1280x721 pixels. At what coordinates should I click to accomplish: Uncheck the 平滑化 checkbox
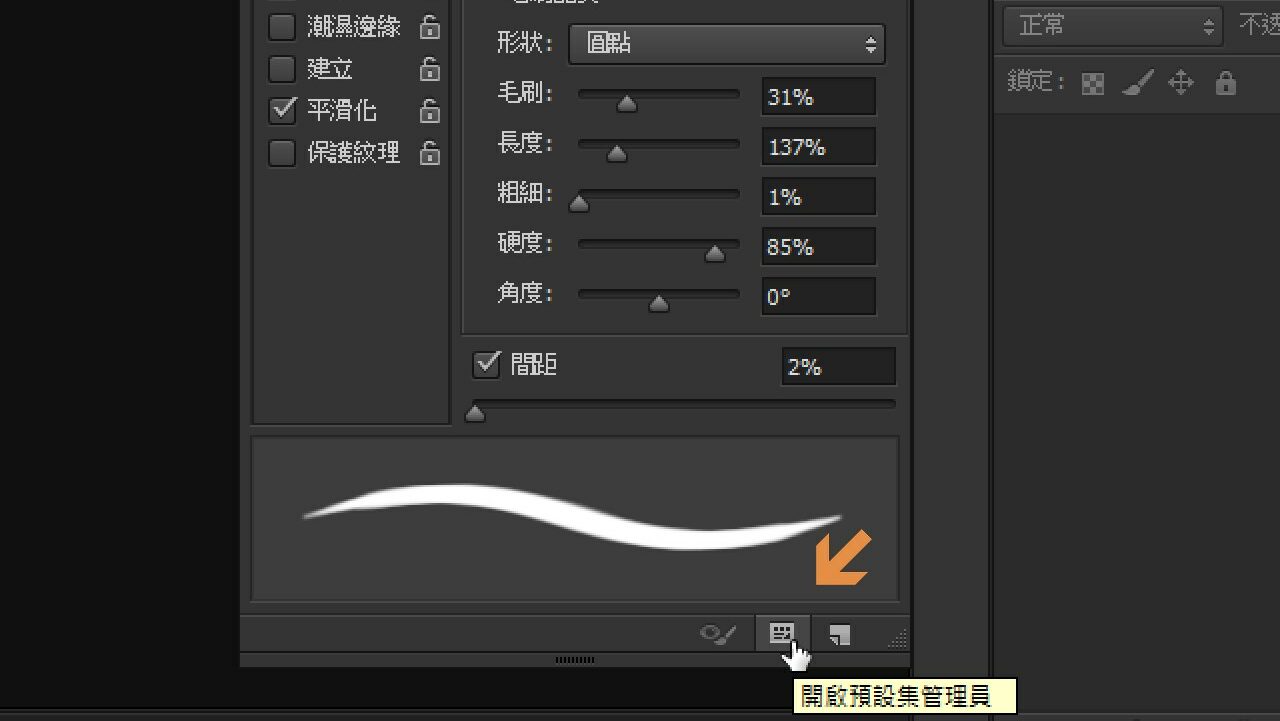(x=283, y=110)
